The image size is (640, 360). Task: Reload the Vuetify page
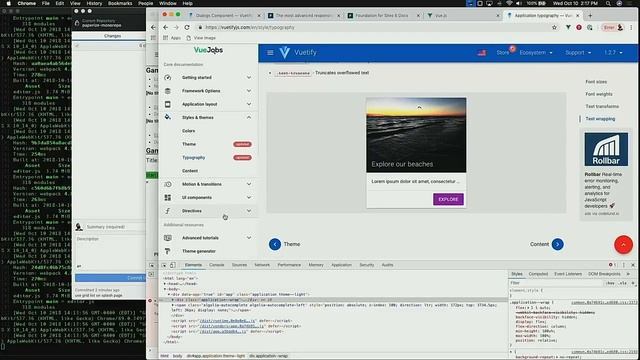(187, 27)
